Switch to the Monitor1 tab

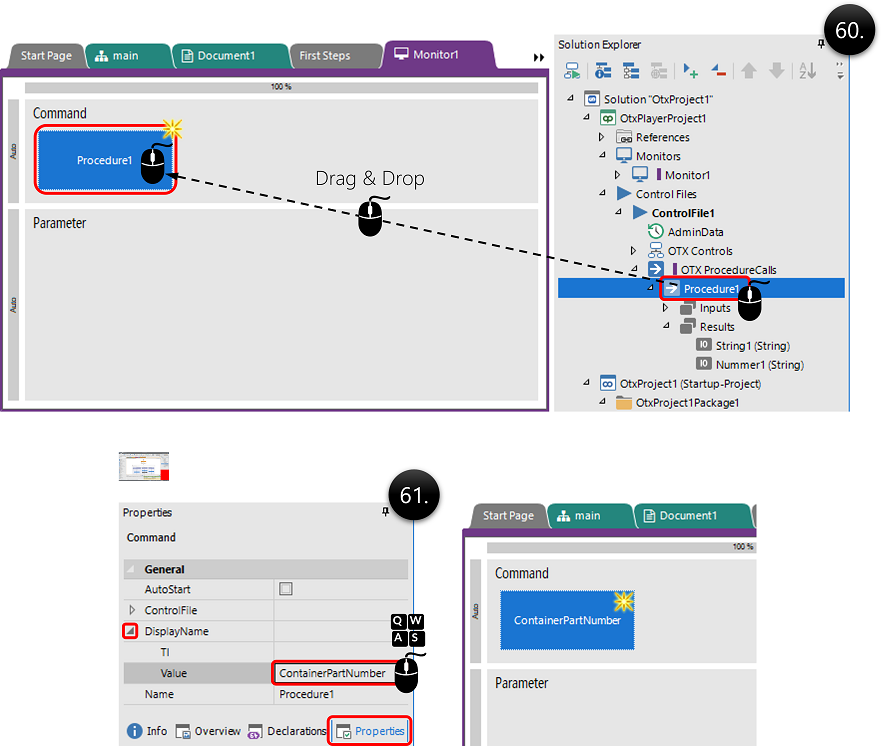click(438, 55)
